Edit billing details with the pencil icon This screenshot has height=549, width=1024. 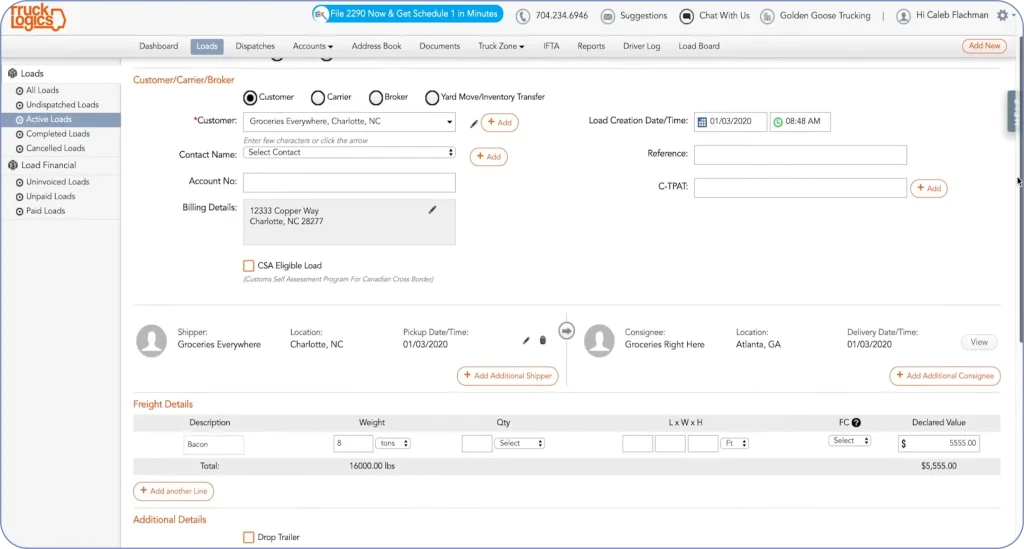coord(432,210)
